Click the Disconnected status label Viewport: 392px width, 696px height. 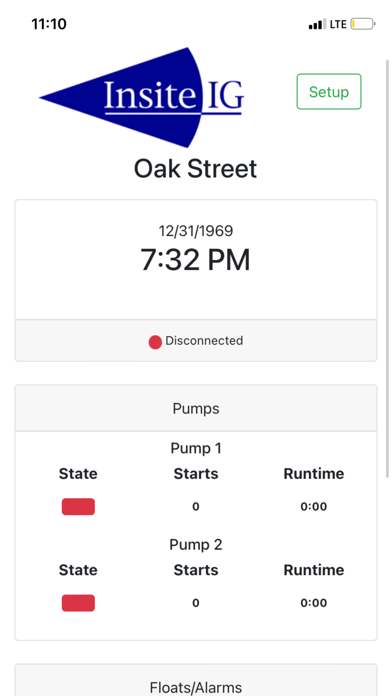[204, 341]
